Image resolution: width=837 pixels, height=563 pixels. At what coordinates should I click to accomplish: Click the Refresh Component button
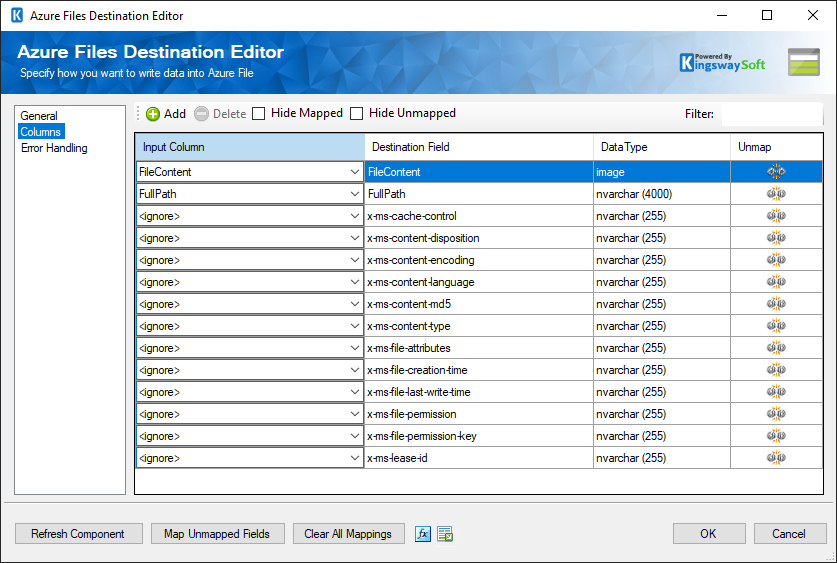coord(78,534)
